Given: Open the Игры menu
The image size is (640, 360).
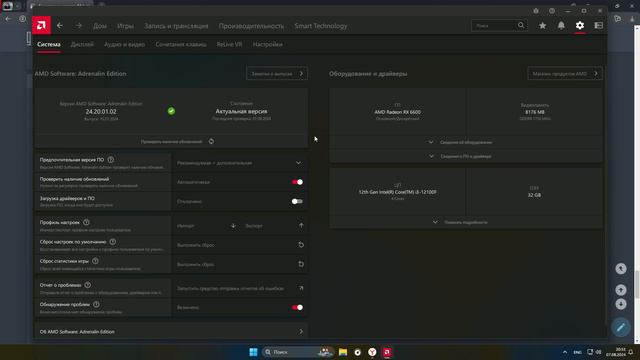Looking at the screenshot, I should tap(125, 26).
